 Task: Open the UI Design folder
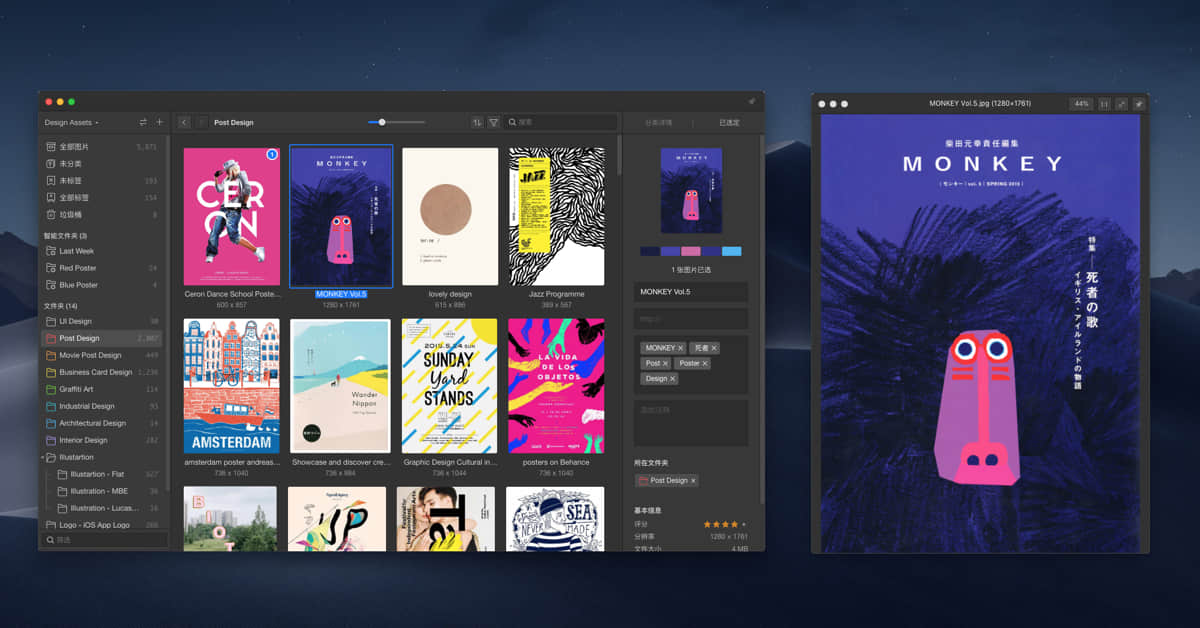102,321
